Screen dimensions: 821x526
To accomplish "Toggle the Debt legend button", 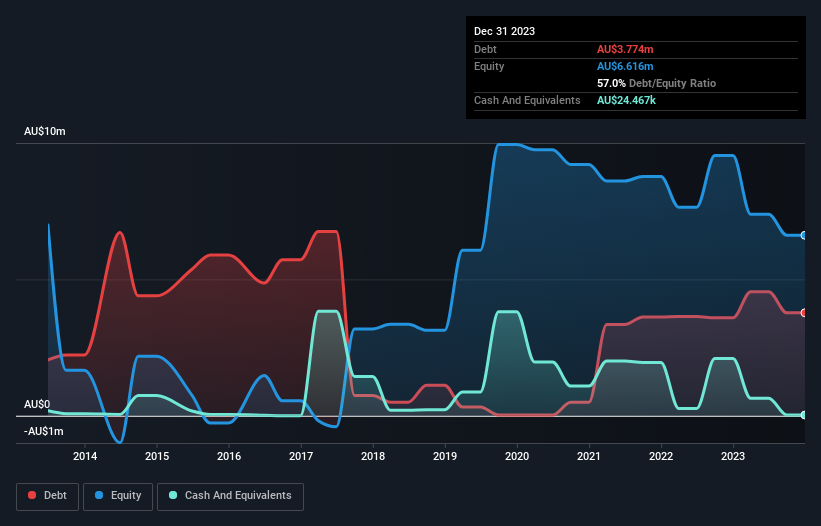I will [x=48, y=496].
